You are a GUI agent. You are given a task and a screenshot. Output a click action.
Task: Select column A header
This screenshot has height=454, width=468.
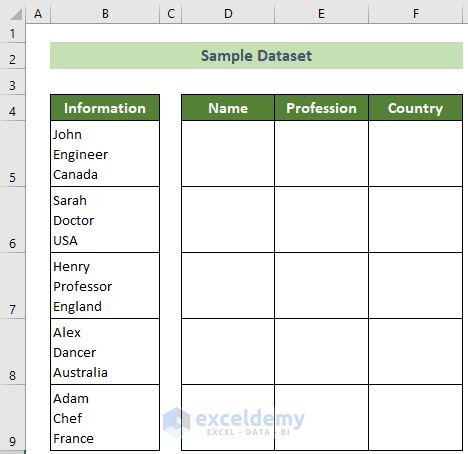point(38,14)
